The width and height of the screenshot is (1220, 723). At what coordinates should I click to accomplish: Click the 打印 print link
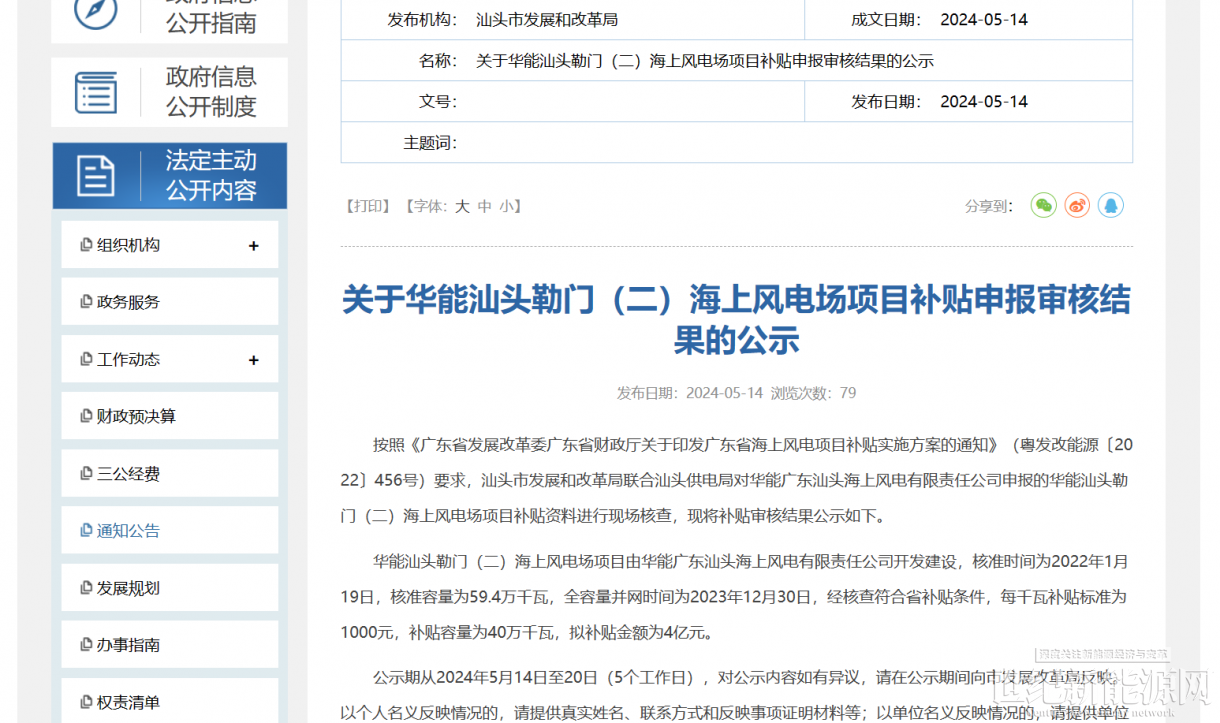coord(367,206)
